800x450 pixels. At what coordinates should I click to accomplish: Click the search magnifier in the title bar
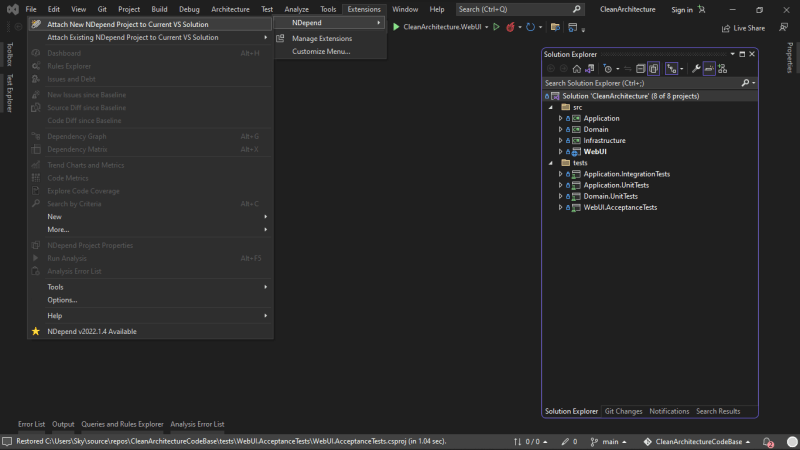click(577, 9)
